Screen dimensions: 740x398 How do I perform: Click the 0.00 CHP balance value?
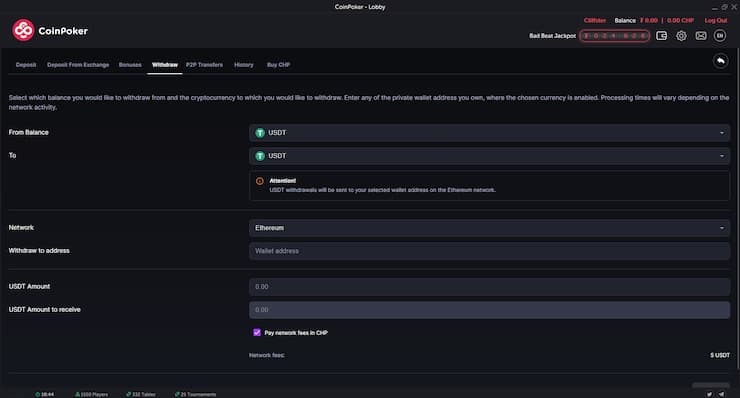(680, 20)
